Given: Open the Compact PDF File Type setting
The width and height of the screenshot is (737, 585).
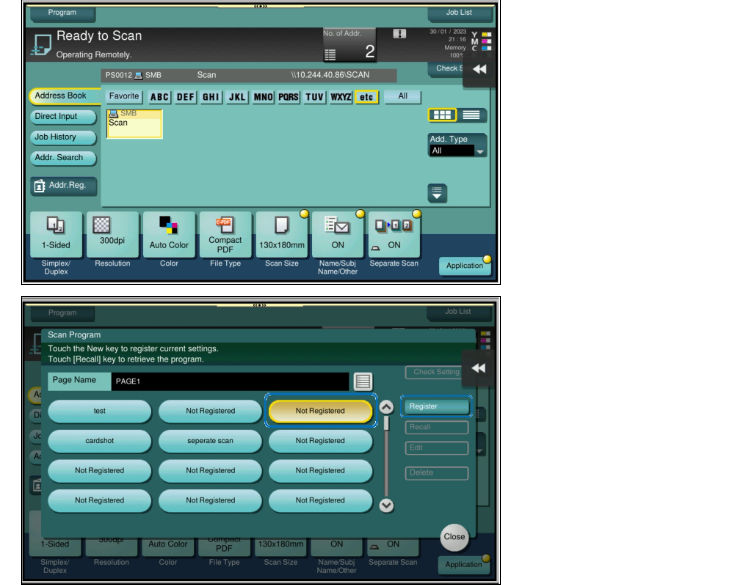Looking at the screenshot, I should click(x=225, y=234).
